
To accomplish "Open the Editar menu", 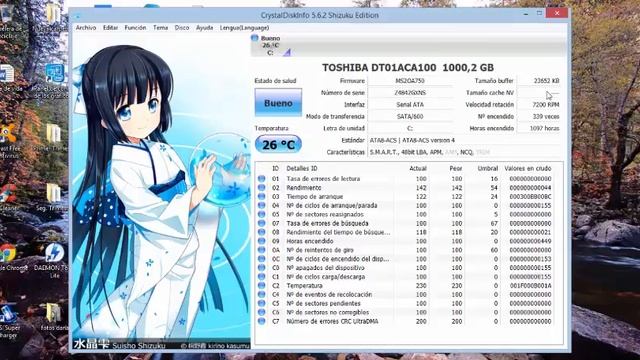I will [110, 28].
